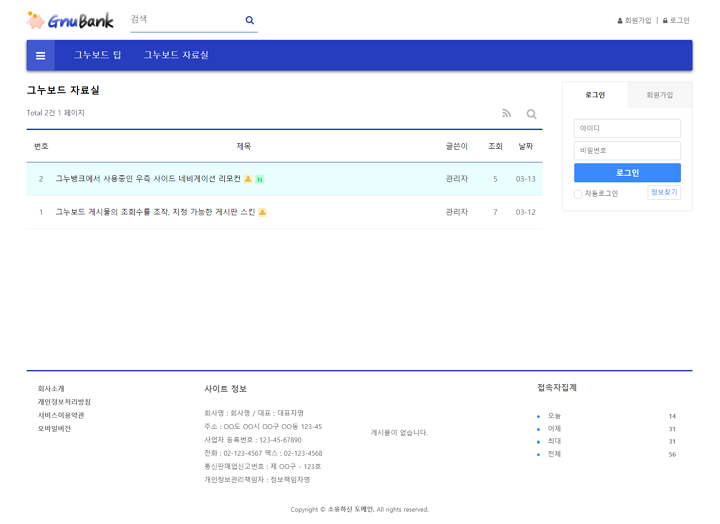Open the 그누보드 자료실 menu

(176, 56)
